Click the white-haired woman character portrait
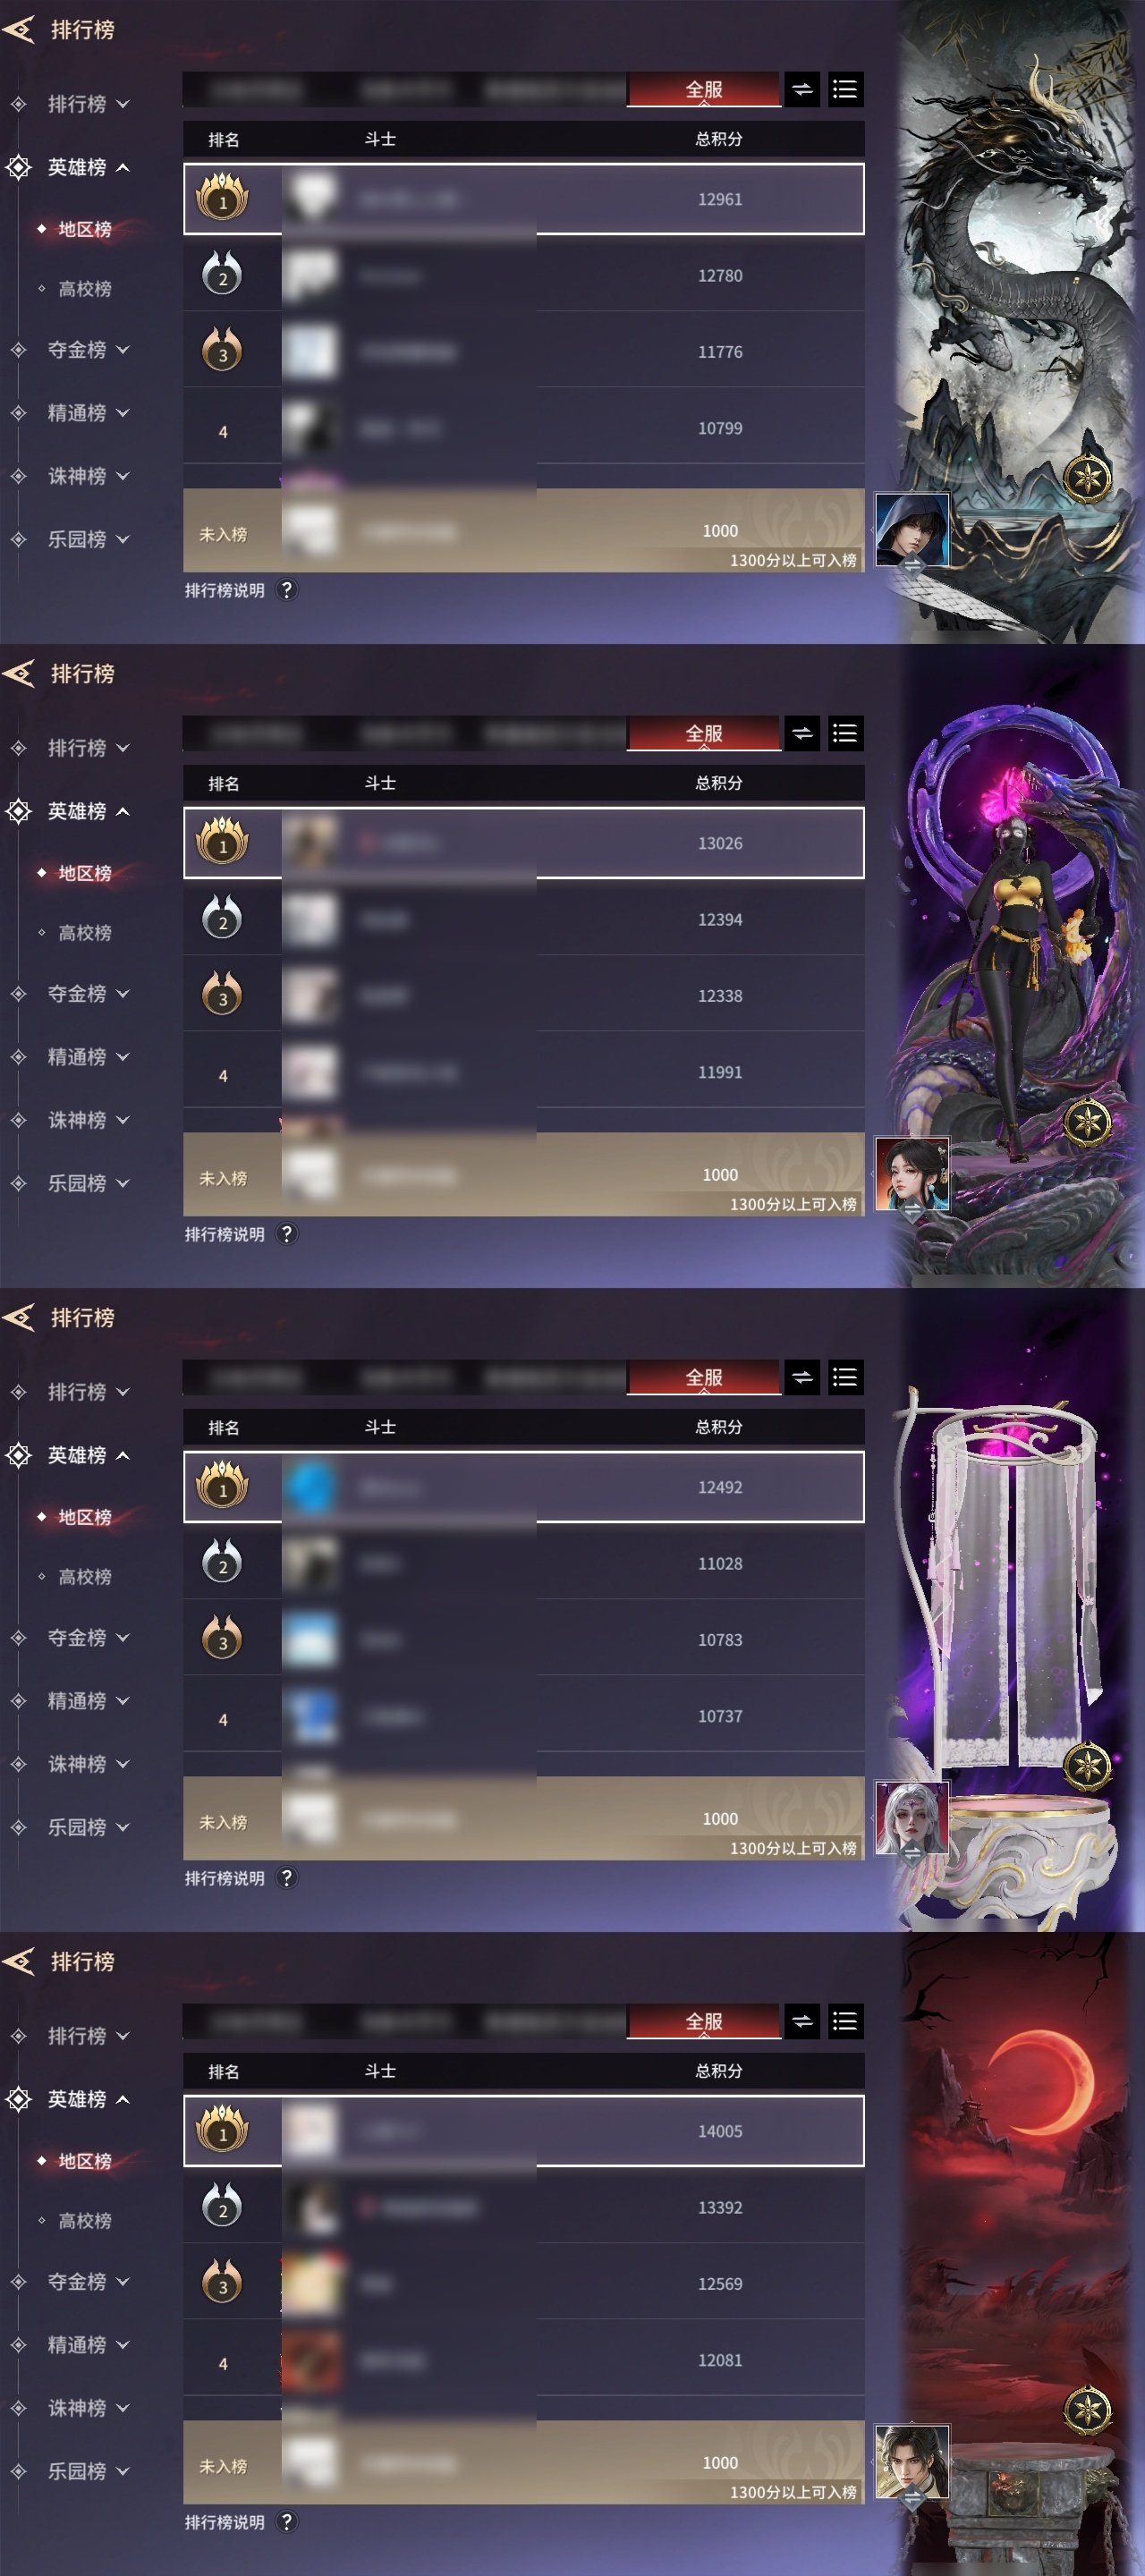Viewport: 1145px width, 2576px height. pos(911,1818)
